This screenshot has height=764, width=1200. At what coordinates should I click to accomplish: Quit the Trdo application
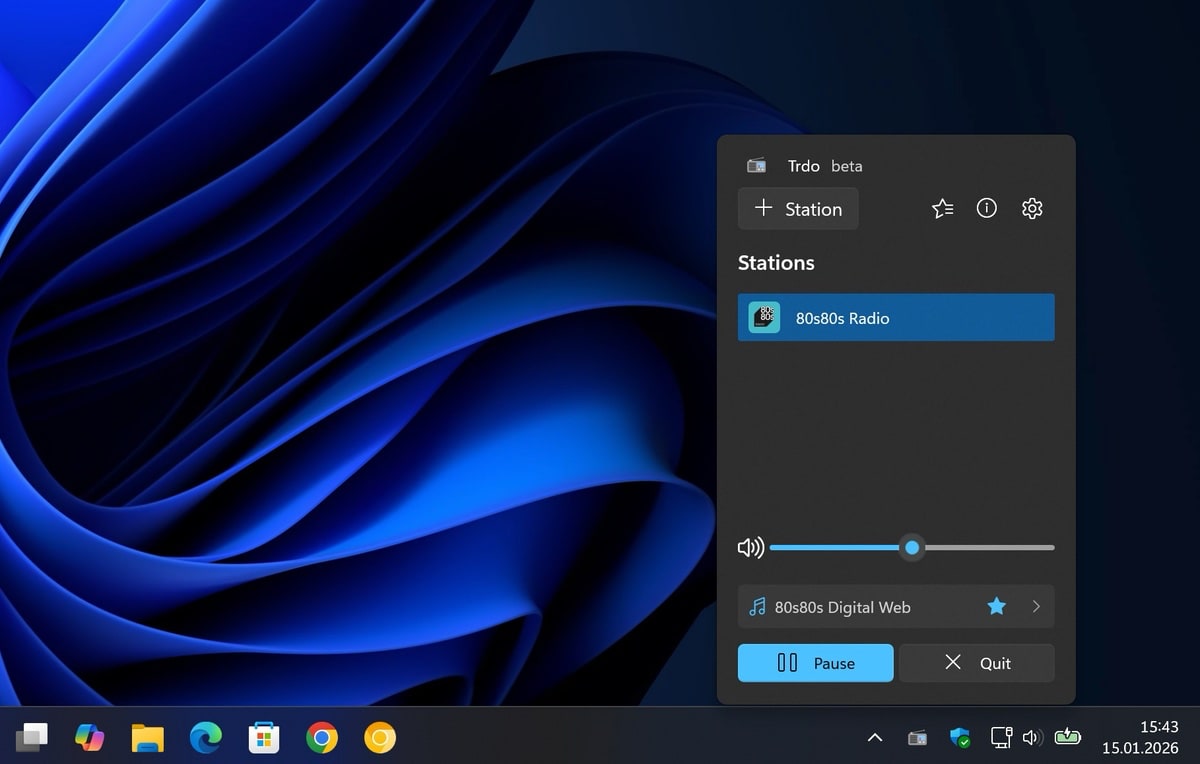977,663
